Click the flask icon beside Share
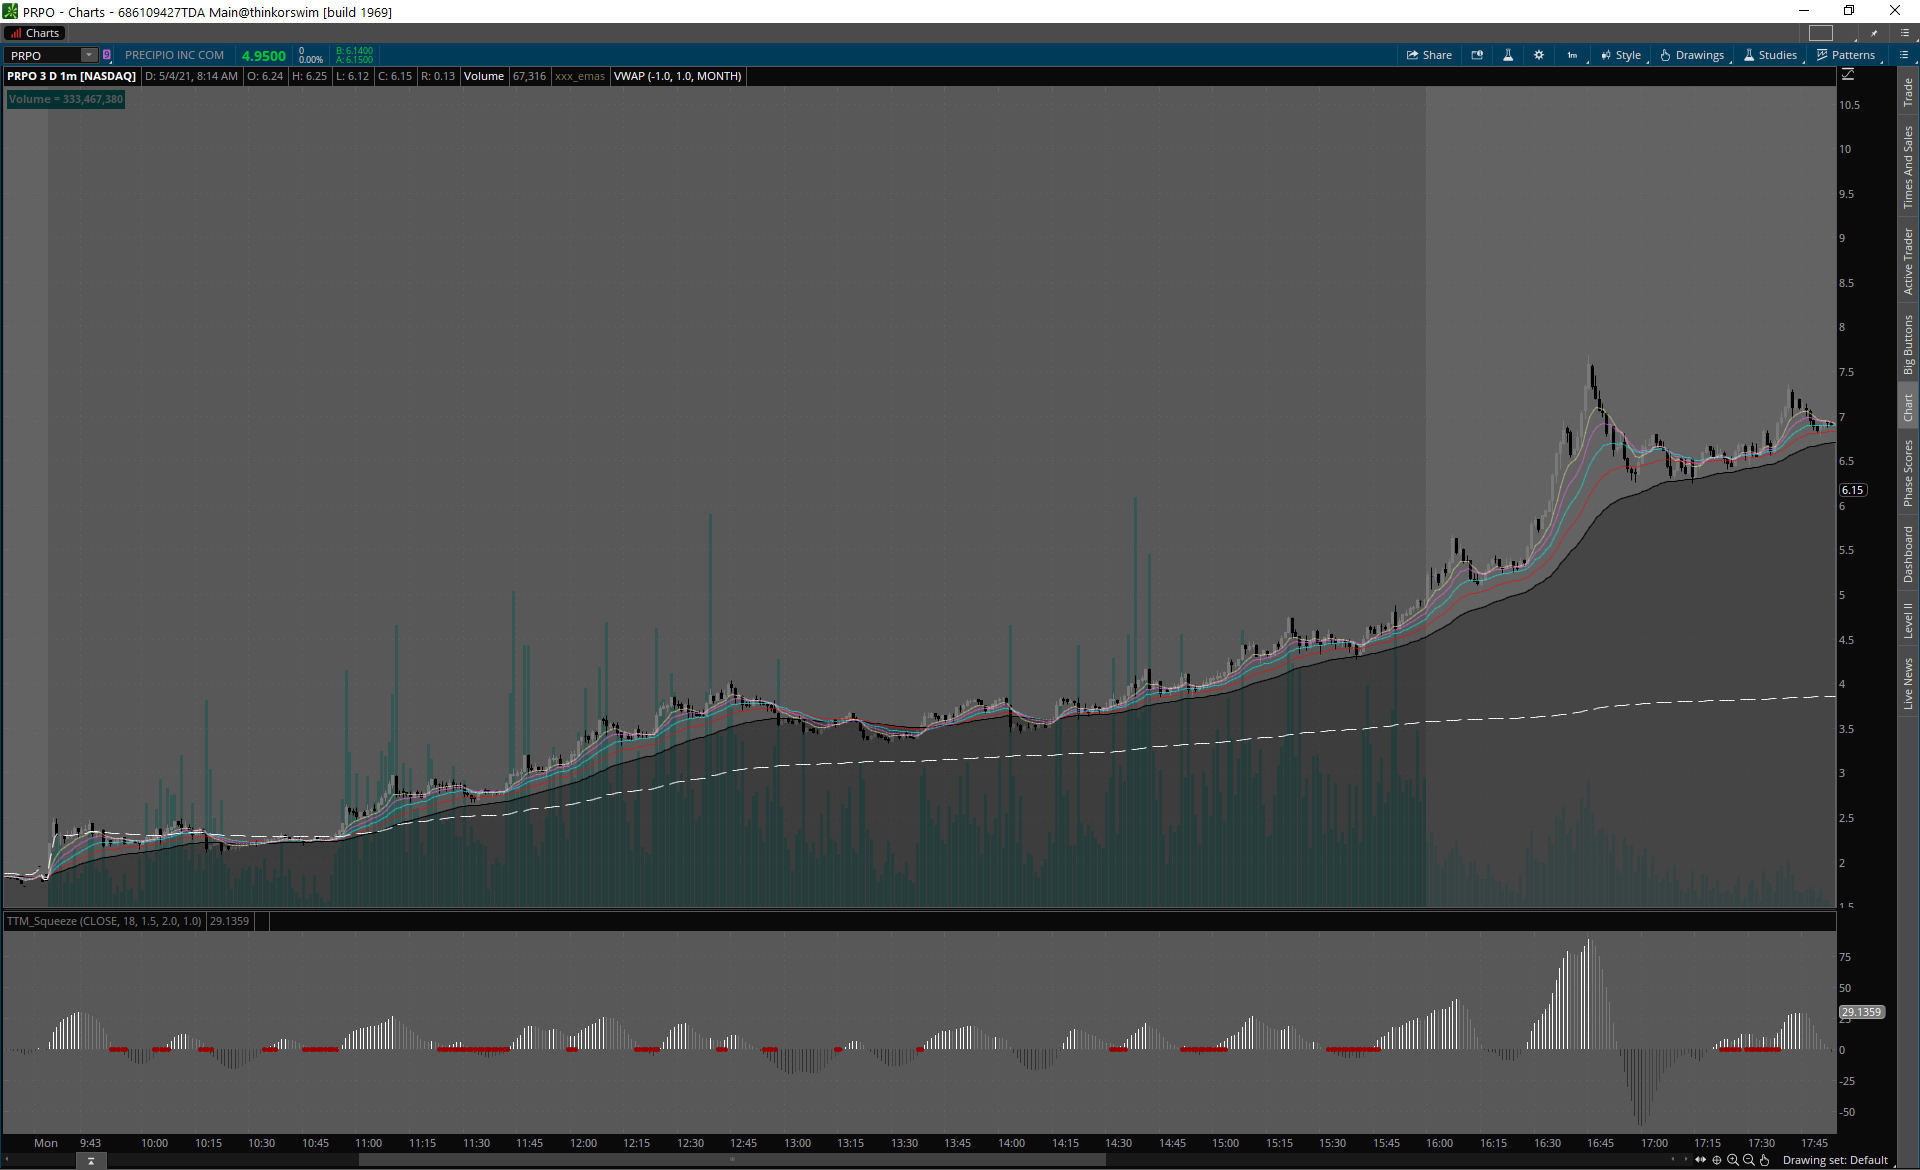The width and height of the screenshot is (1920, 1170). [x=1508, y=55]
